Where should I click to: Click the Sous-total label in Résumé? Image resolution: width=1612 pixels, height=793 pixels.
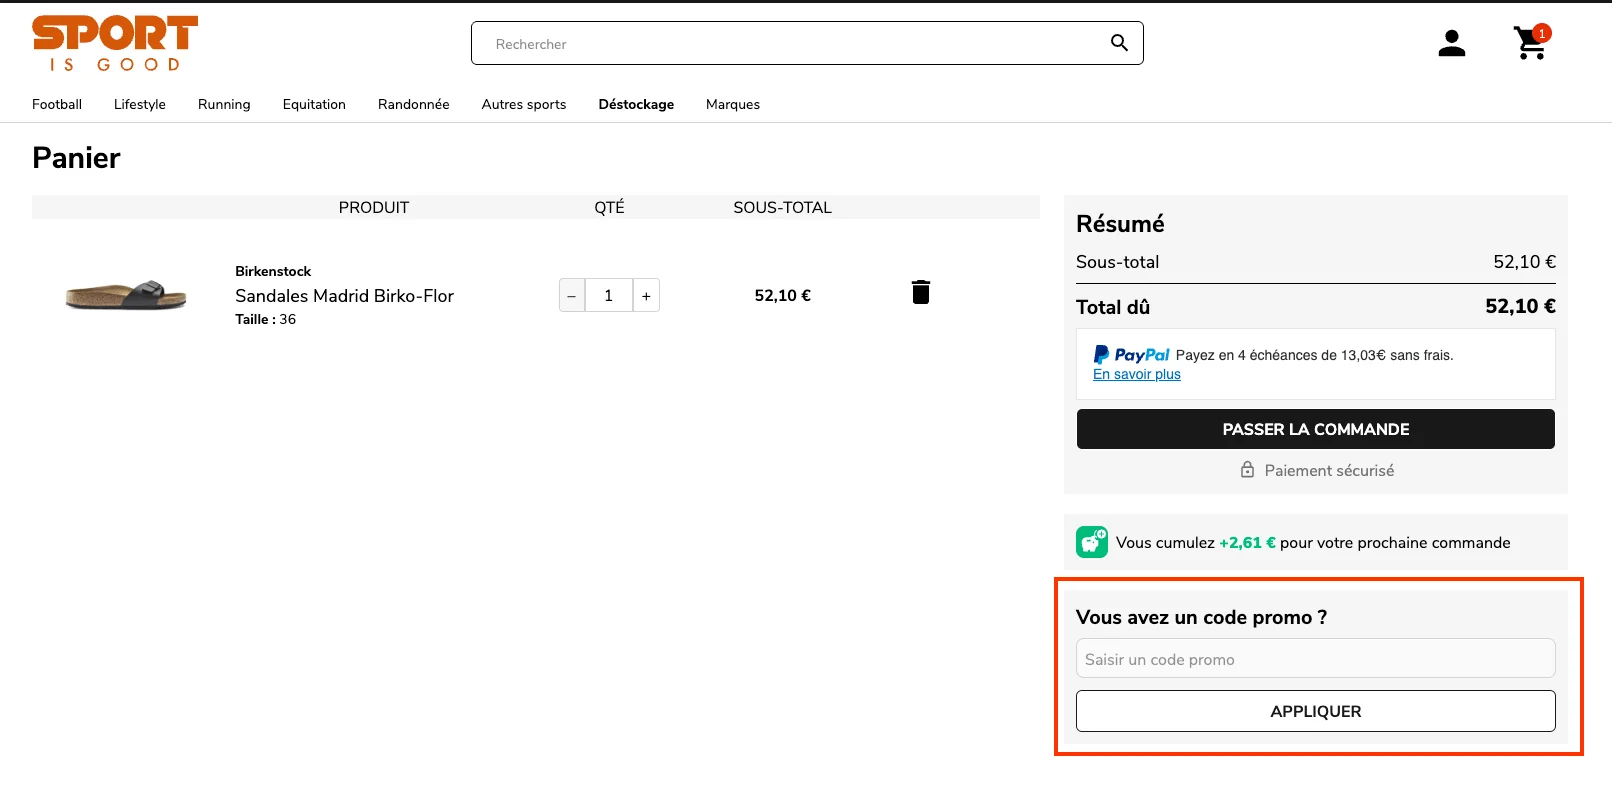pyautogui.click(x=1118, y=262)
